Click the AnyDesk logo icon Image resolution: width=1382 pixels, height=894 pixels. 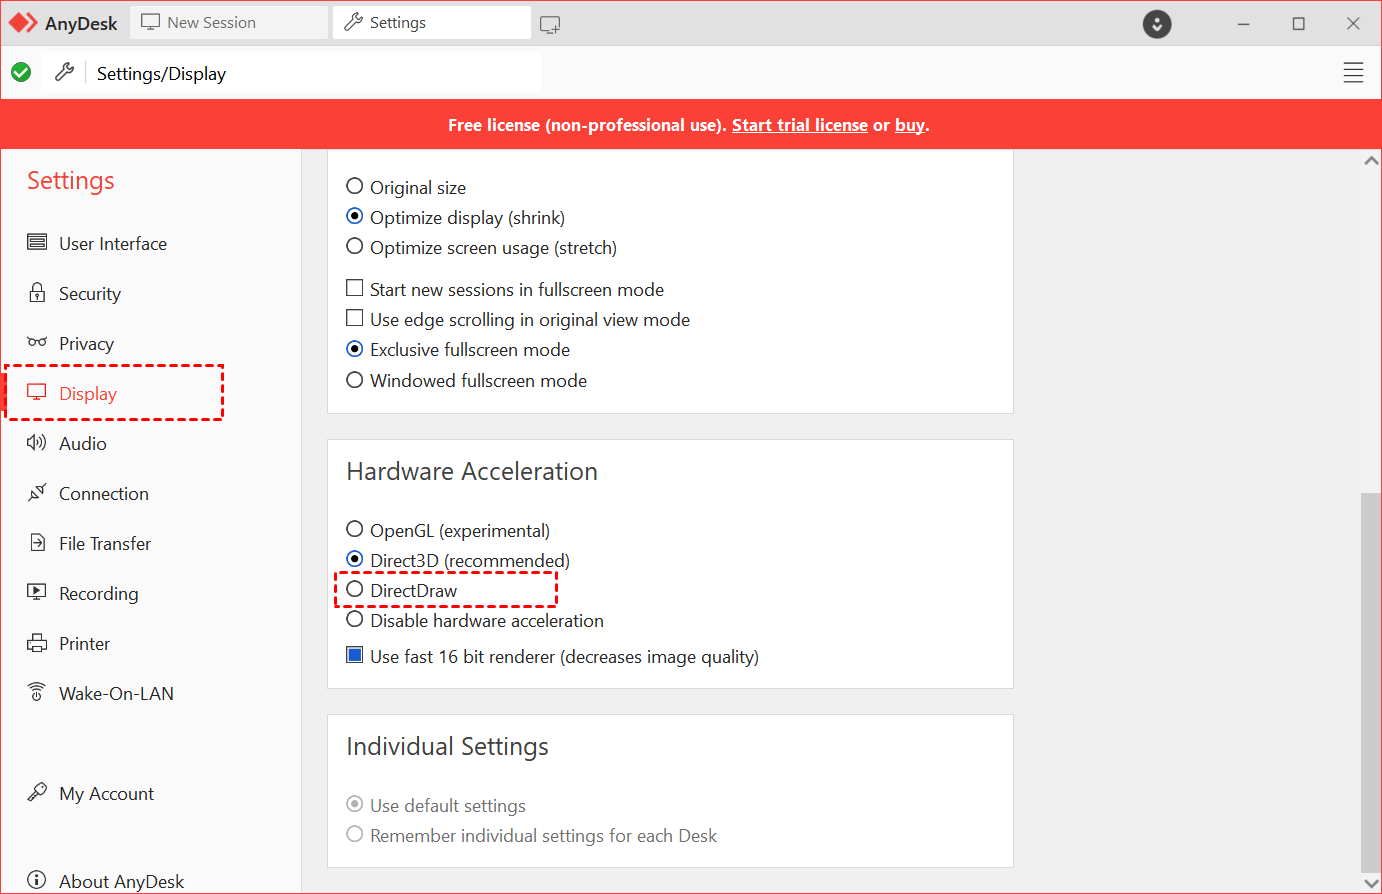coord(23,23)
